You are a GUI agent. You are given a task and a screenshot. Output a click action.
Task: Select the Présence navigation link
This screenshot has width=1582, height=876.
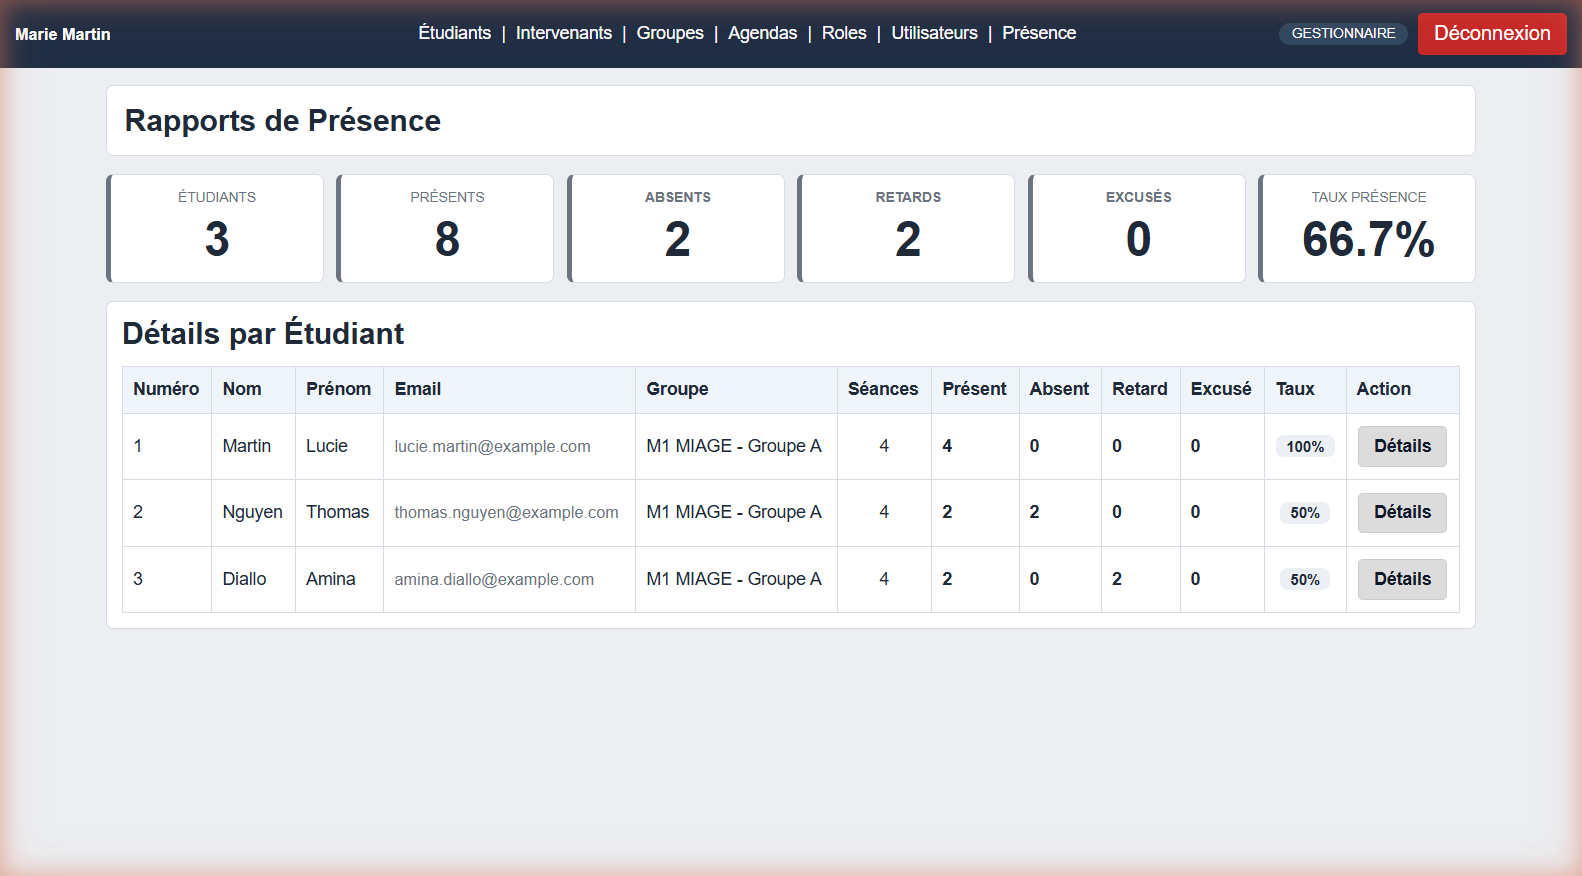tap(1039, 33)
